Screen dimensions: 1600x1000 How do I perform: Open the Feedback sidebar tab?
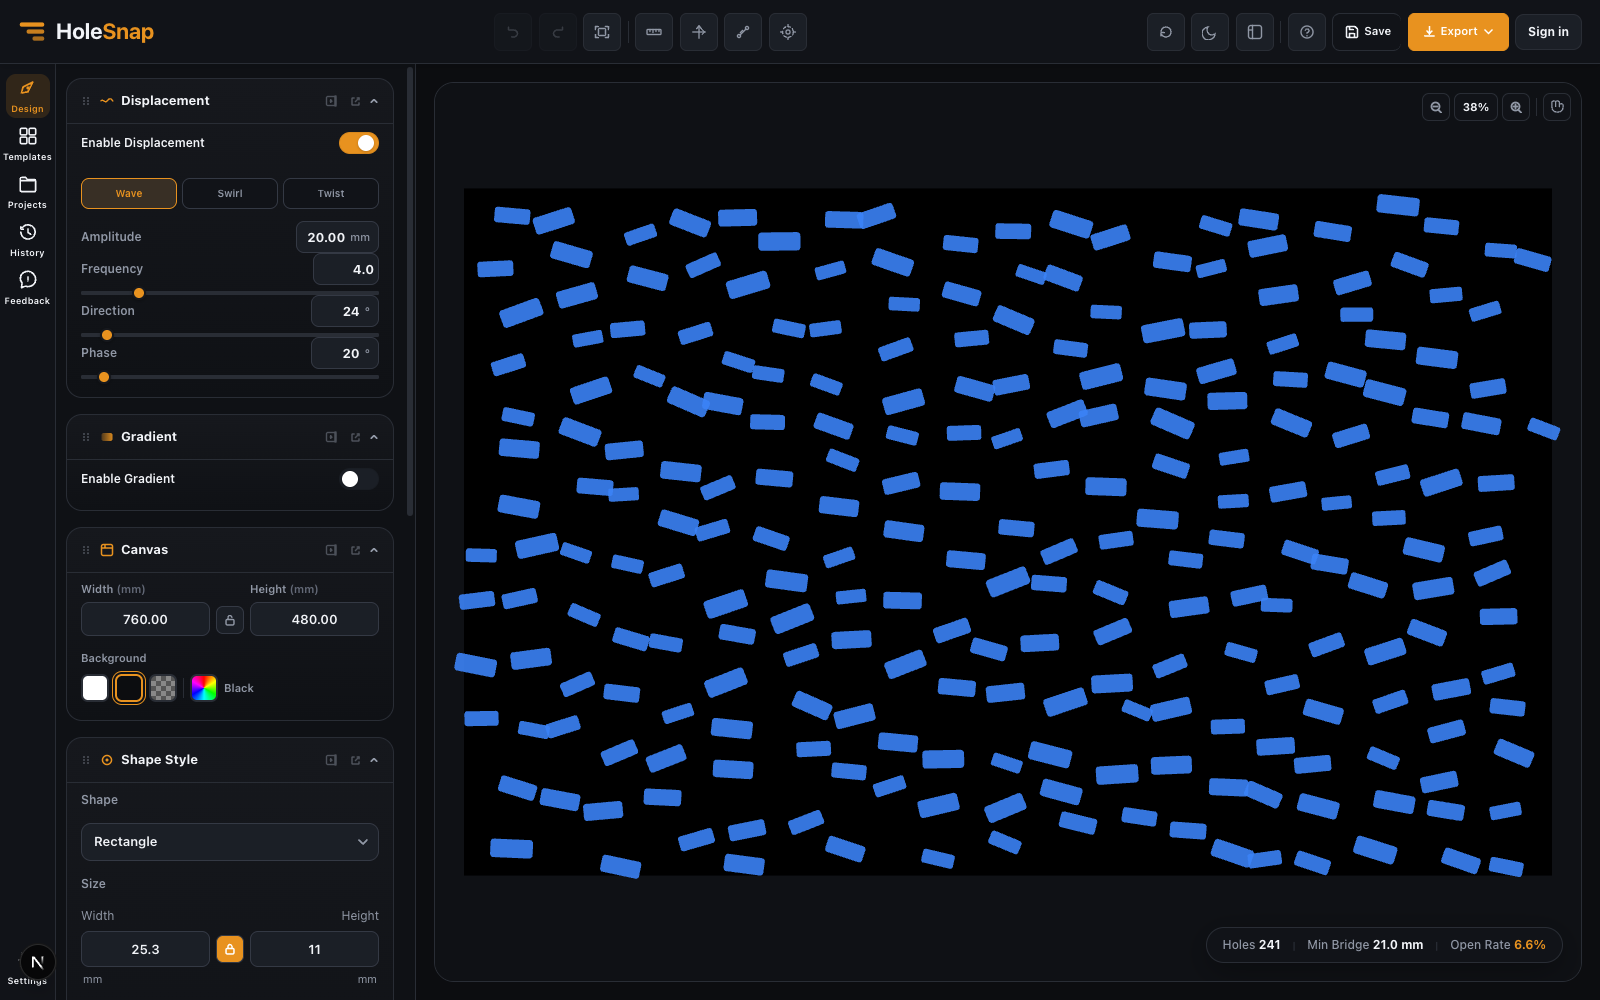click(27, 288)
